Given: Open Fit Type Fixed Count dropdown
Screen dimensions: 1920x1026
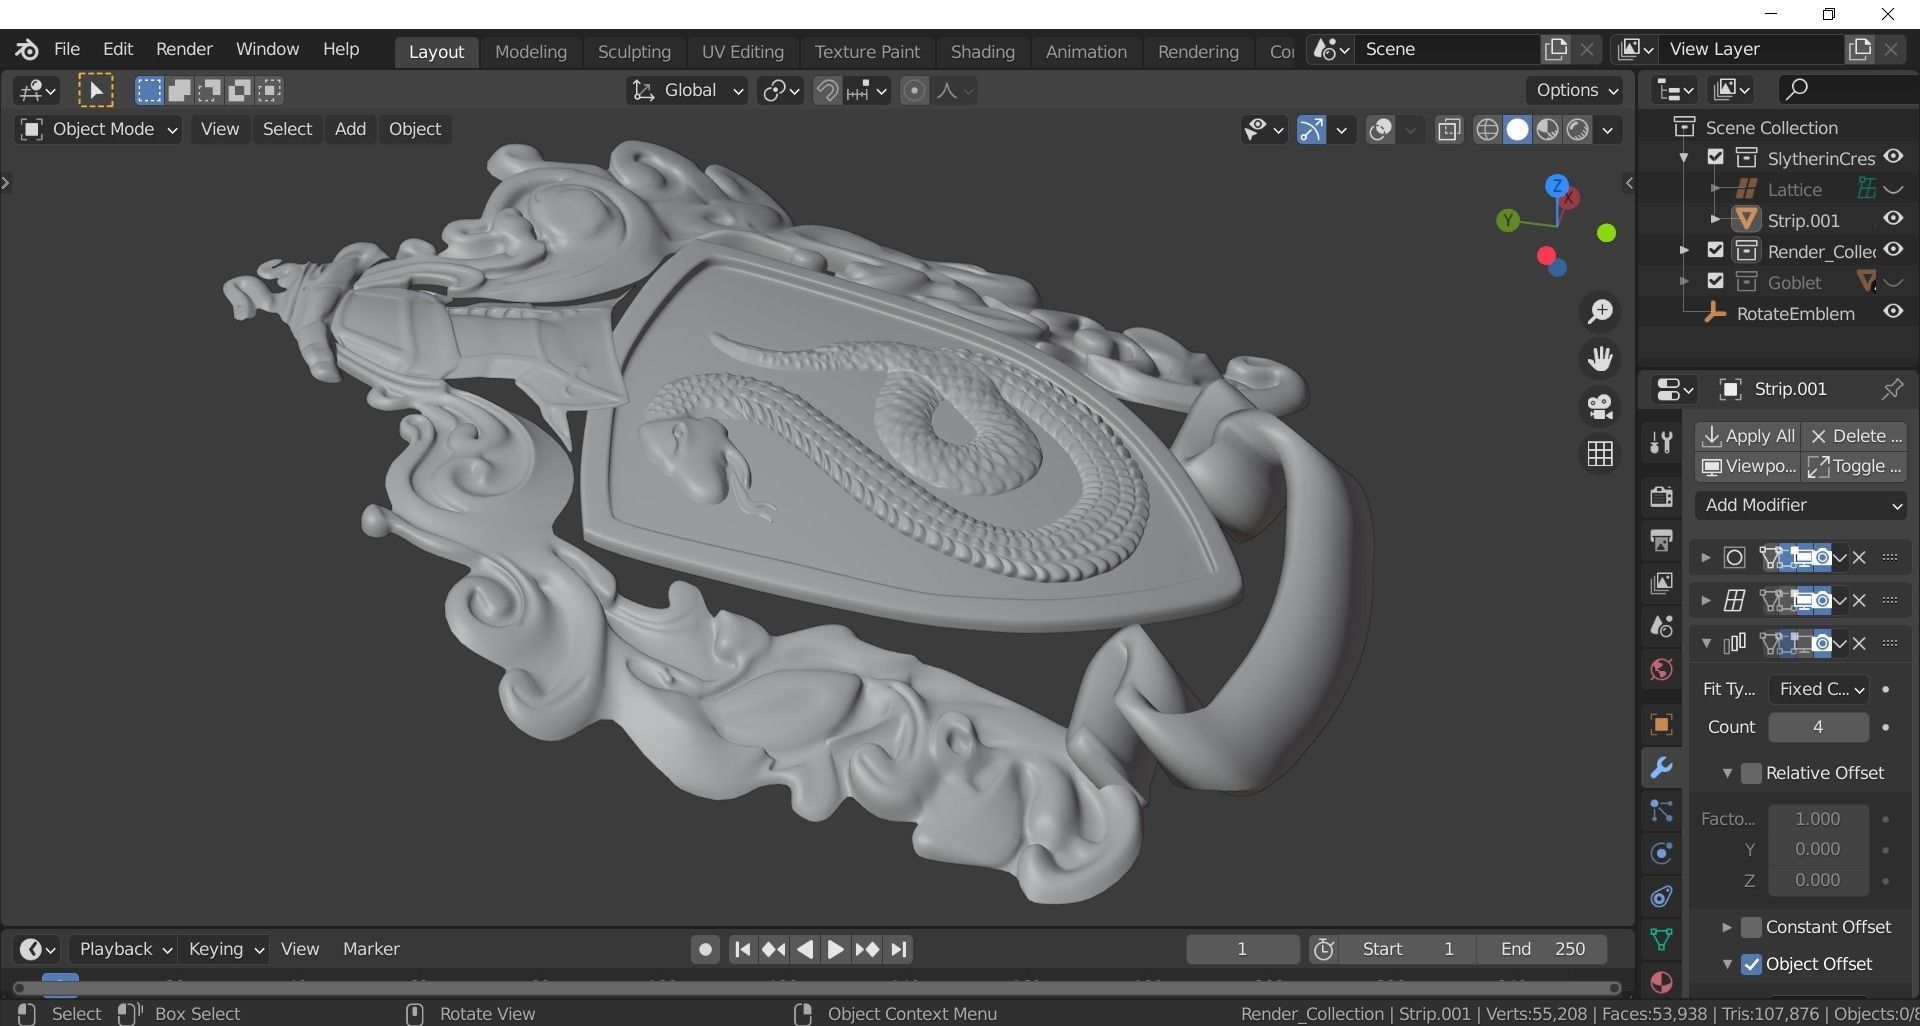Looking at the screenshot, I should [1819, 689].
